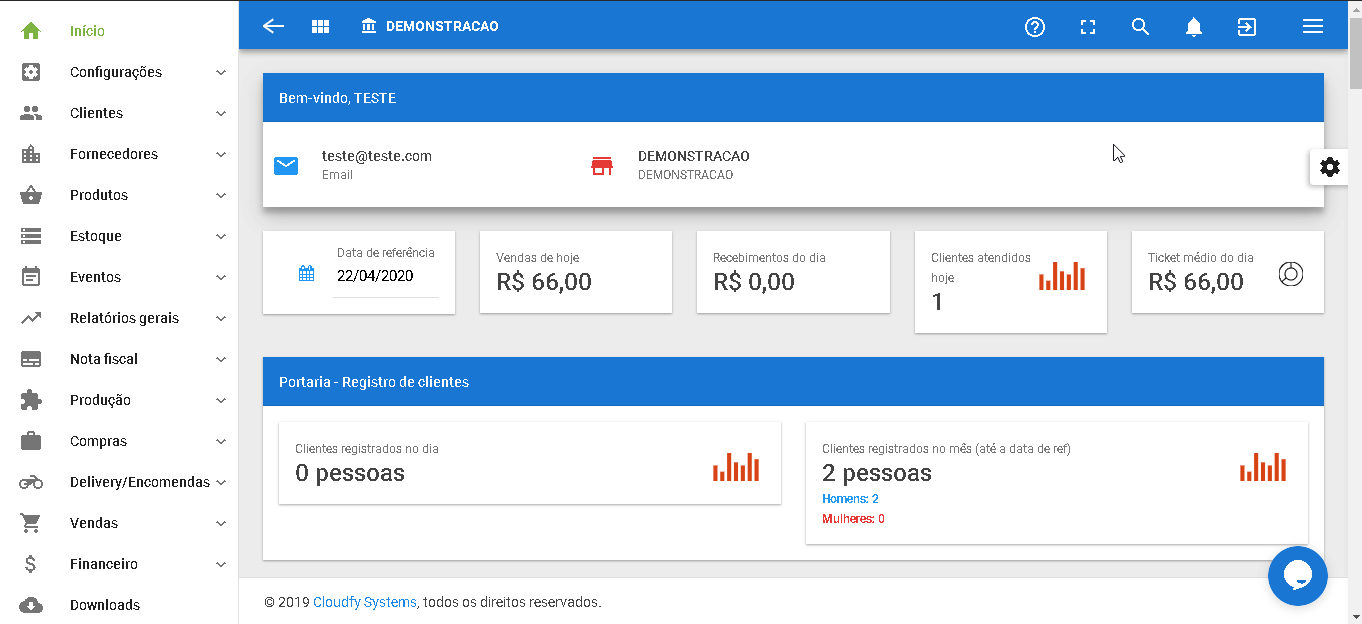
Task: Open the apps grid icon
Action: pyautogui.click(x=320, y=26)
